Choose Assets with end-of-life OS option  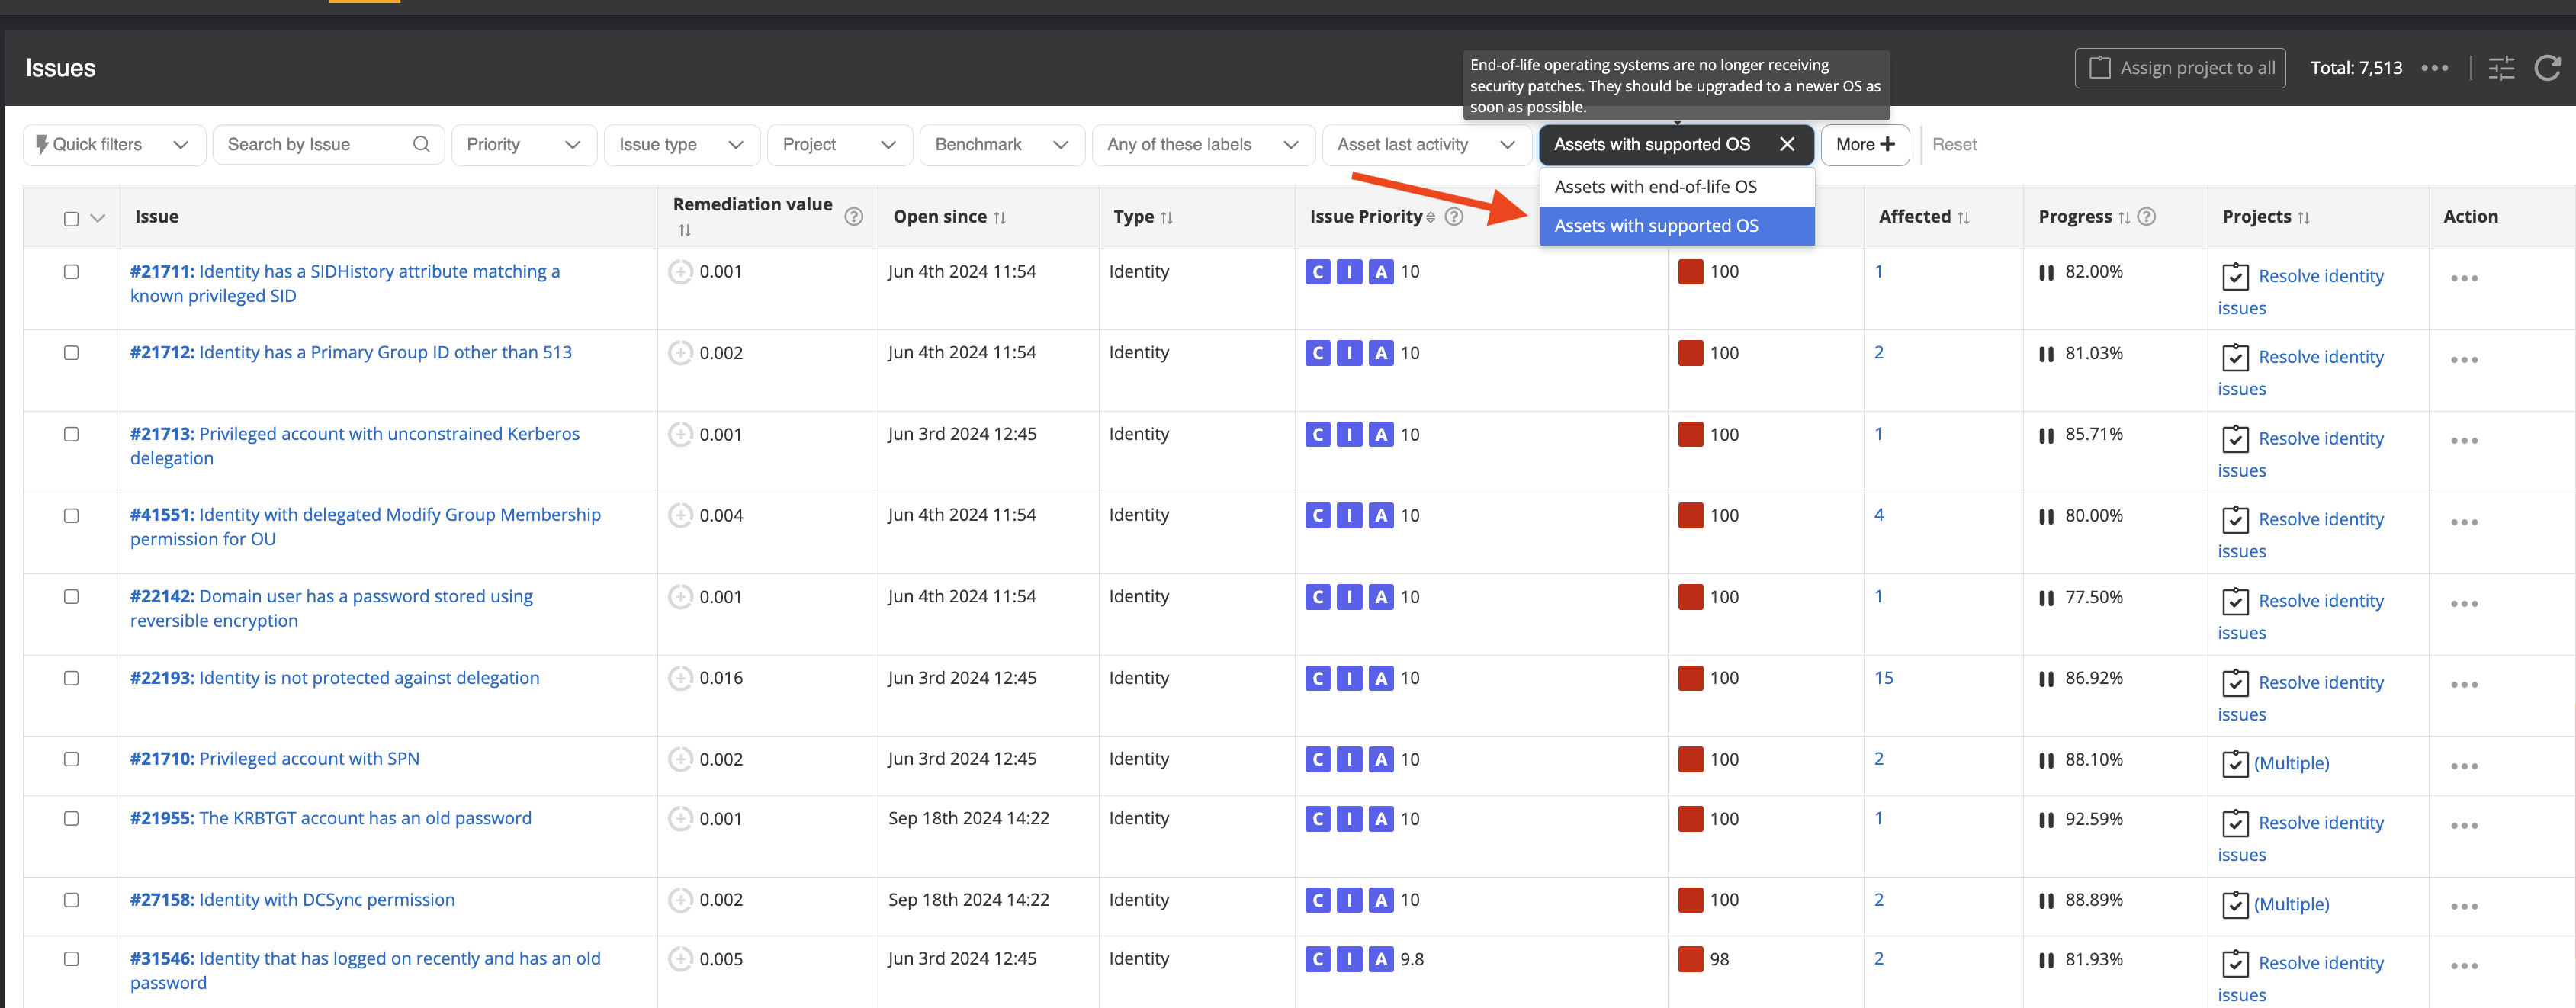(x=1655, y=187)
